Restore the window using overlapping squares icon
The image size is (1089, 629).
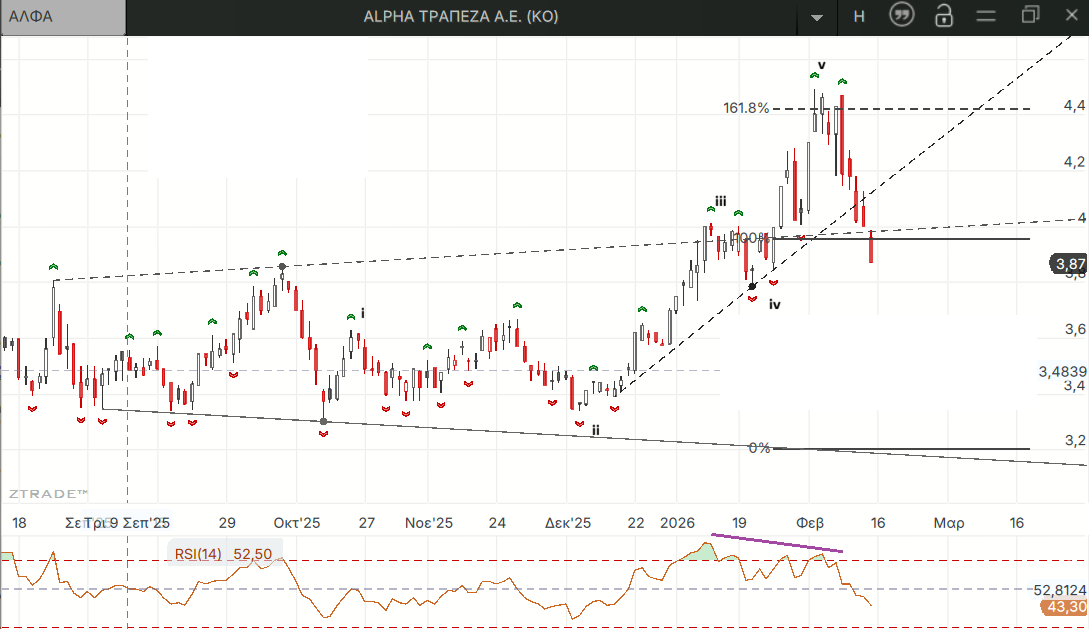[x=1031, y=15]
